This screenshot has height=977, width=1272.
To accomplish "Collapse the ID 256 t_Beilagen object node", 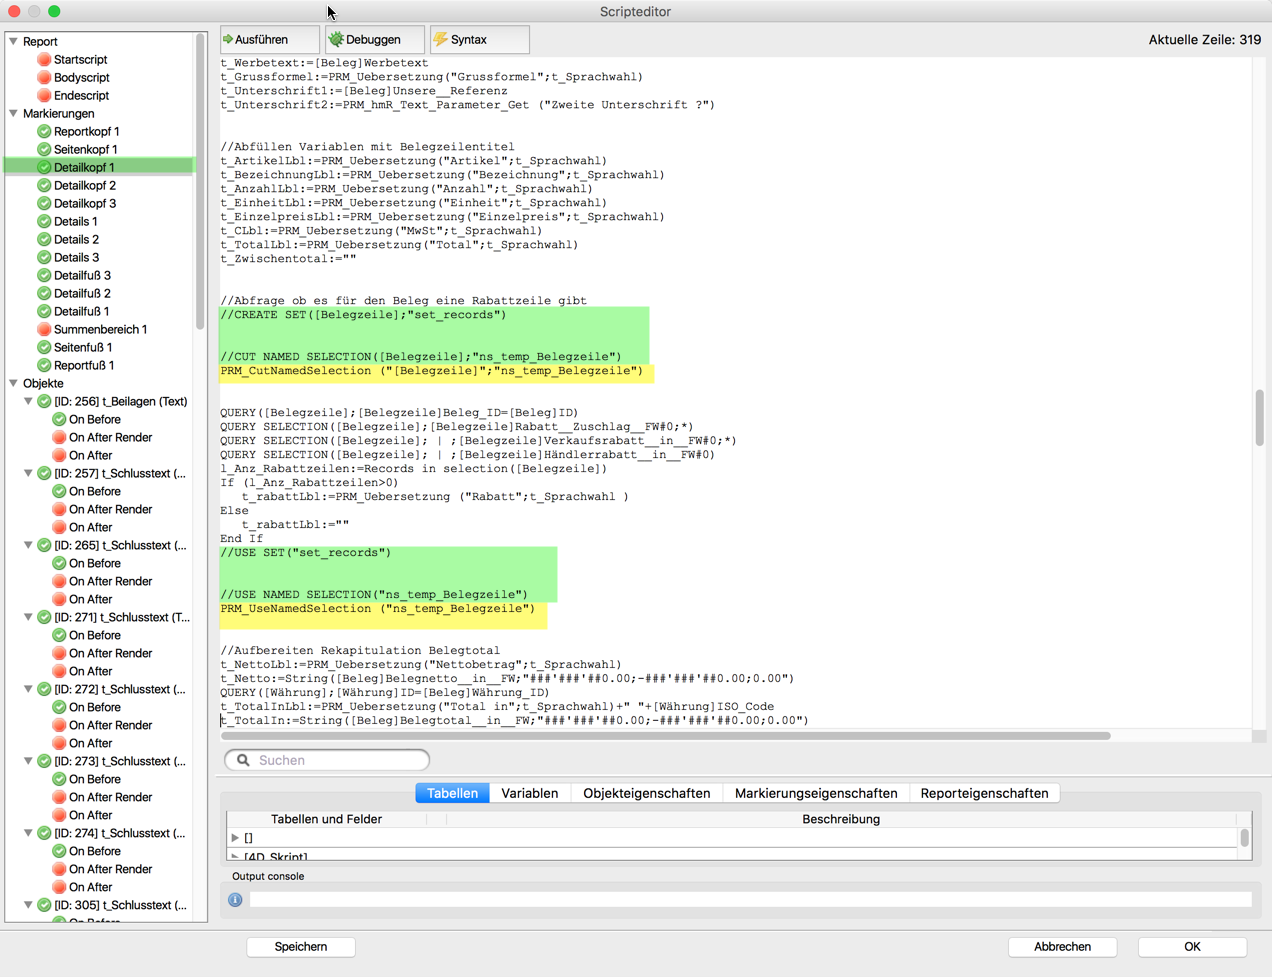I will pos(29,402).
